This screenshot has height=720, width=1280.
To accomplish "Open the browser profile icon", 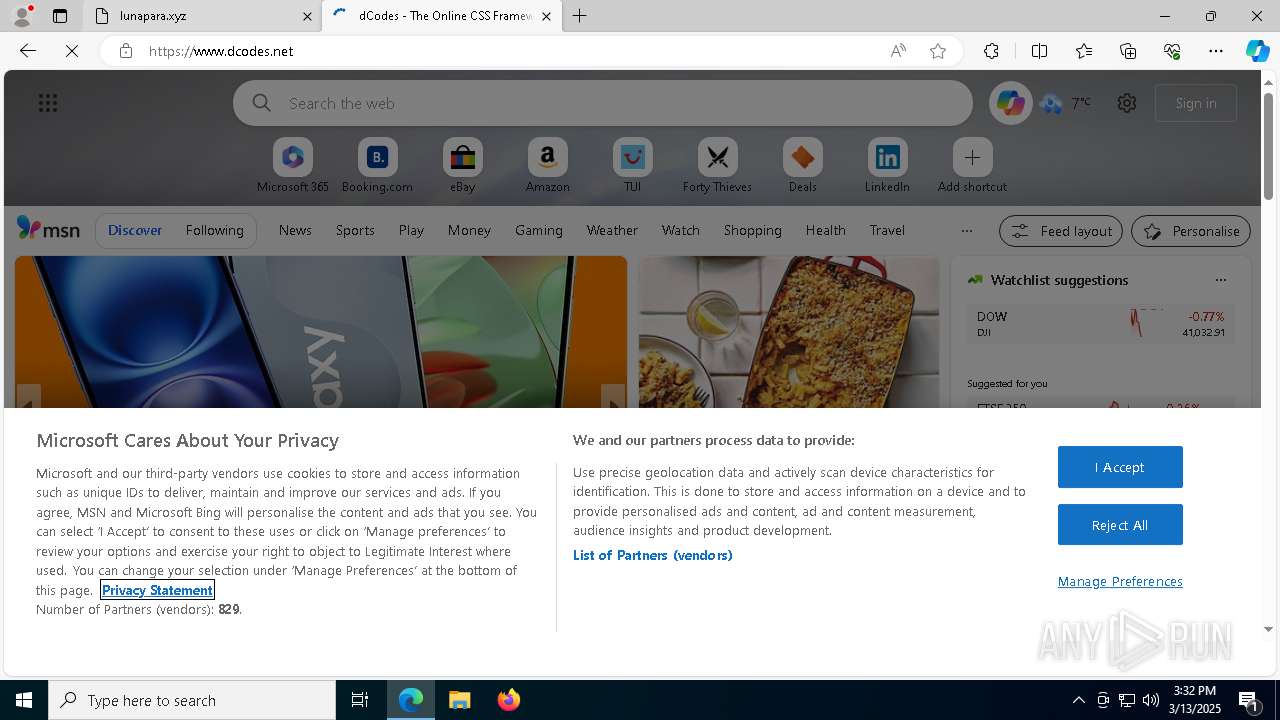I will coord(21,16).
